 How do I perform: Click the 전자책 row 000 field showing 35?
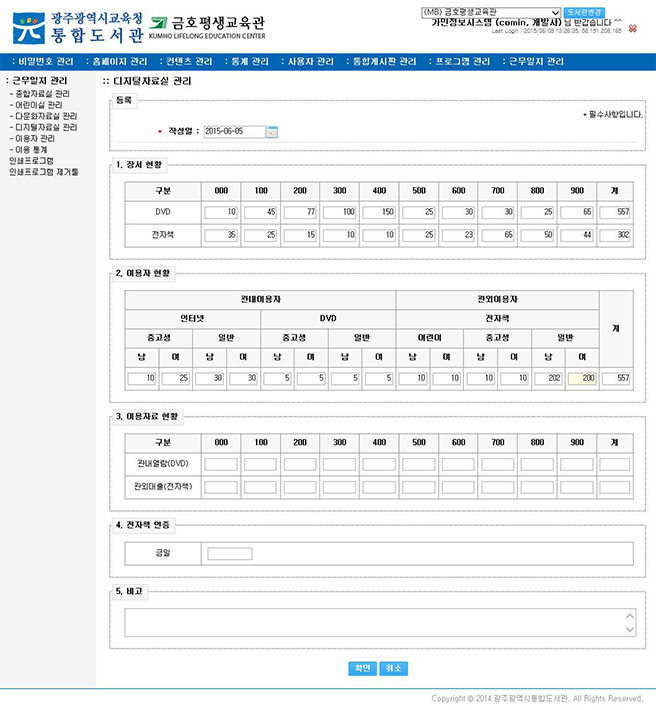(221, 235)
